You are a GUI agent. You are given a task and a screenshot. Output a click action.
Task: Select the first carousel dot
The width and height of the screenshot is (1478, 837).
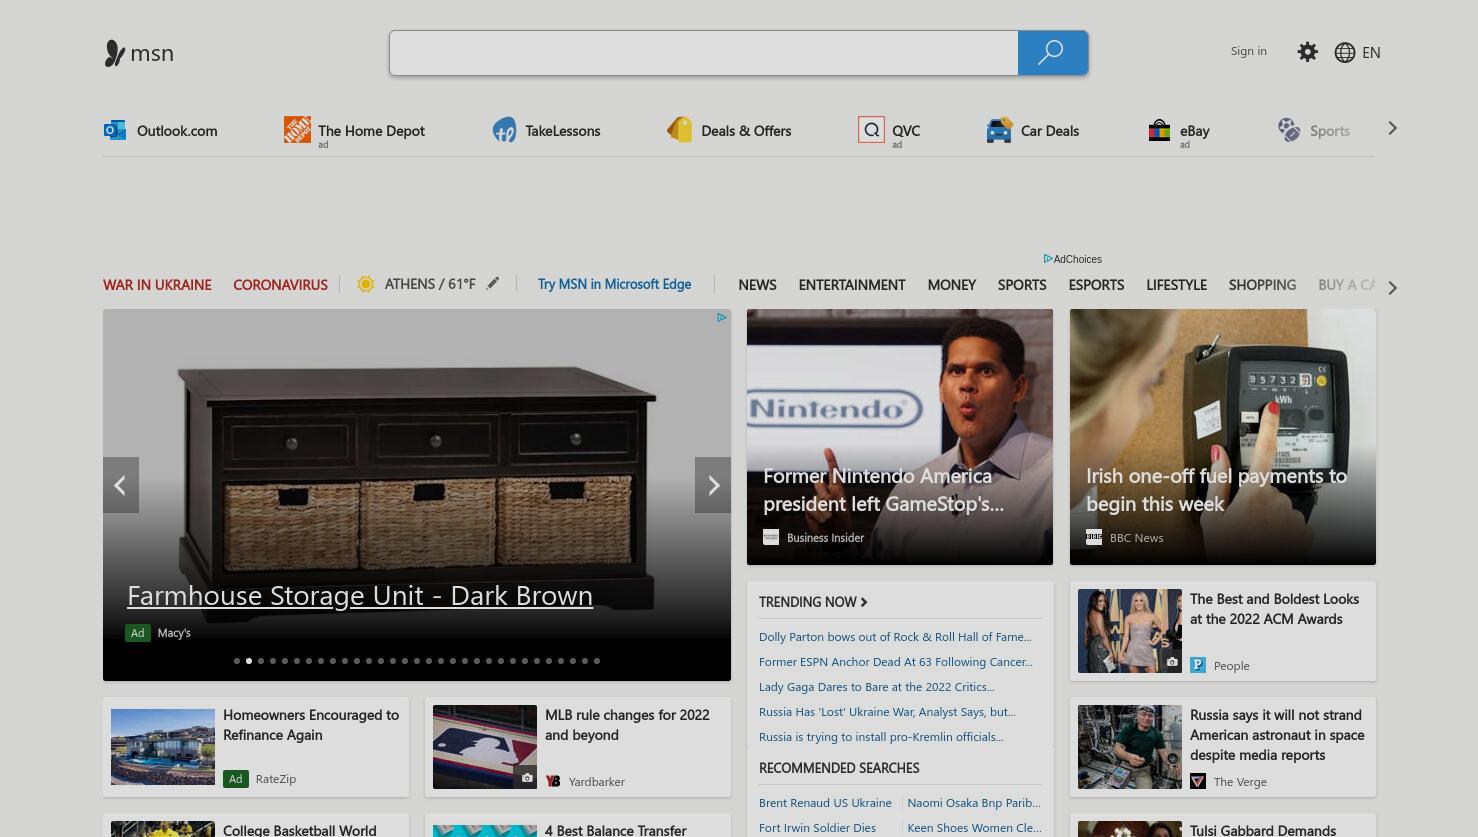pos(237,661)
